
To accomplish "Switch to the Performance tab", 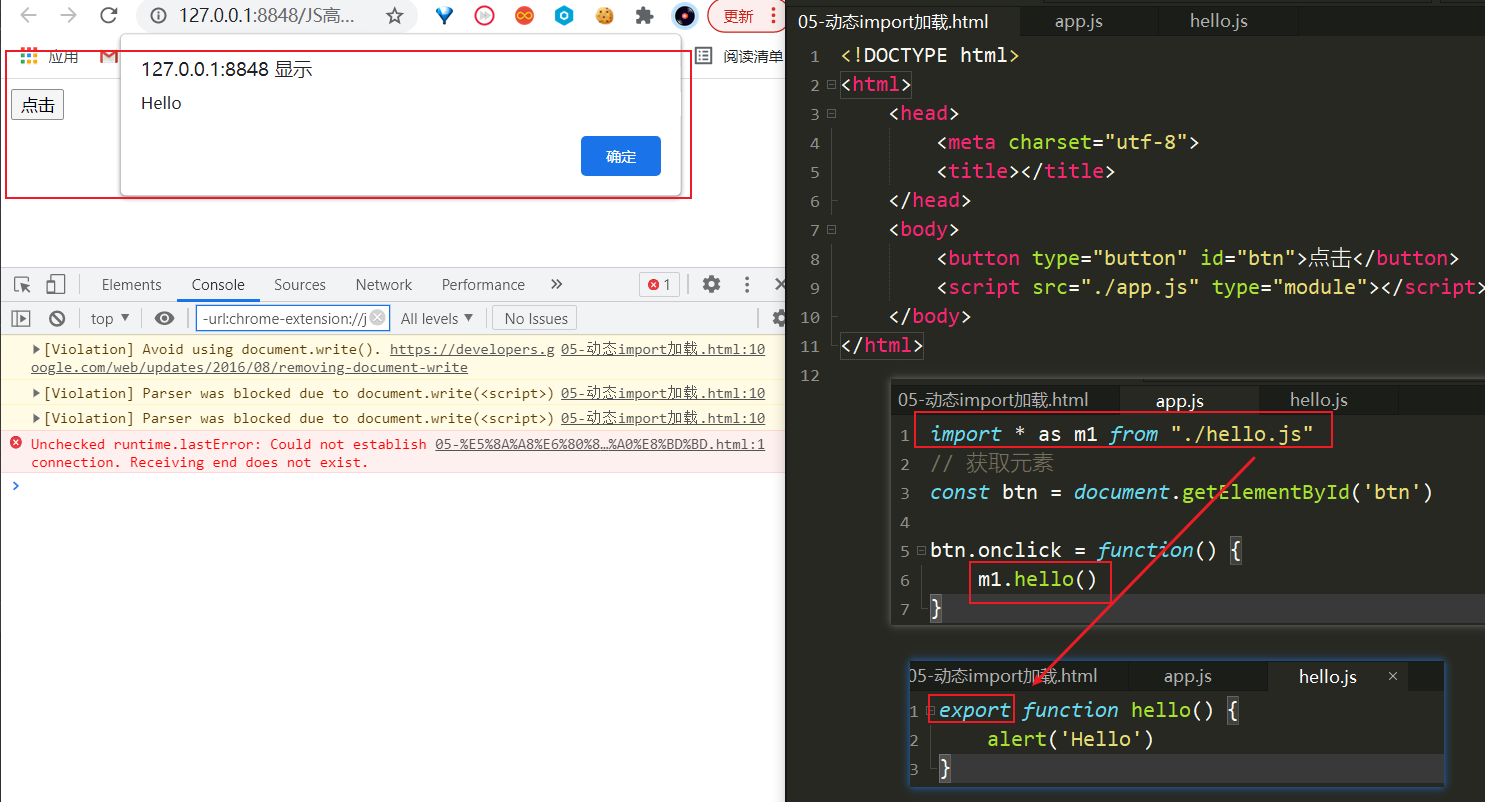I will 483,285.
